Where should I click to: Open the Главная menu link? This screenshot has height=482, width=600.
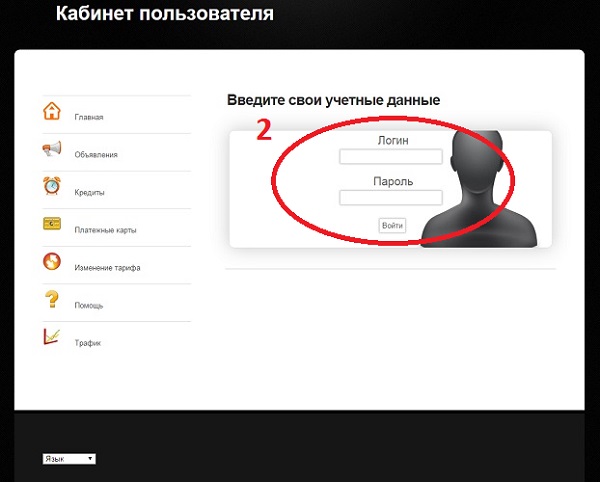(89, 117)
